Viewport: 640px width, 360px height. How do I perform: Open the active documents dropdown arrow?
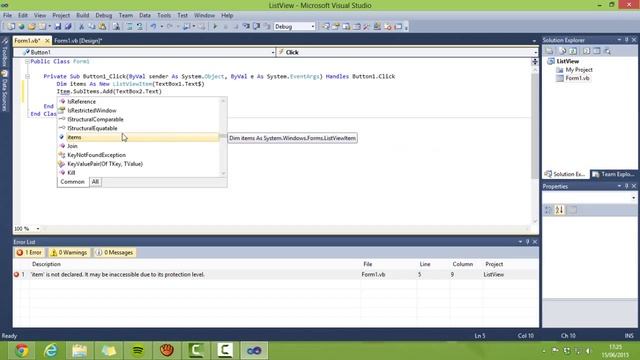pos(534,41)
